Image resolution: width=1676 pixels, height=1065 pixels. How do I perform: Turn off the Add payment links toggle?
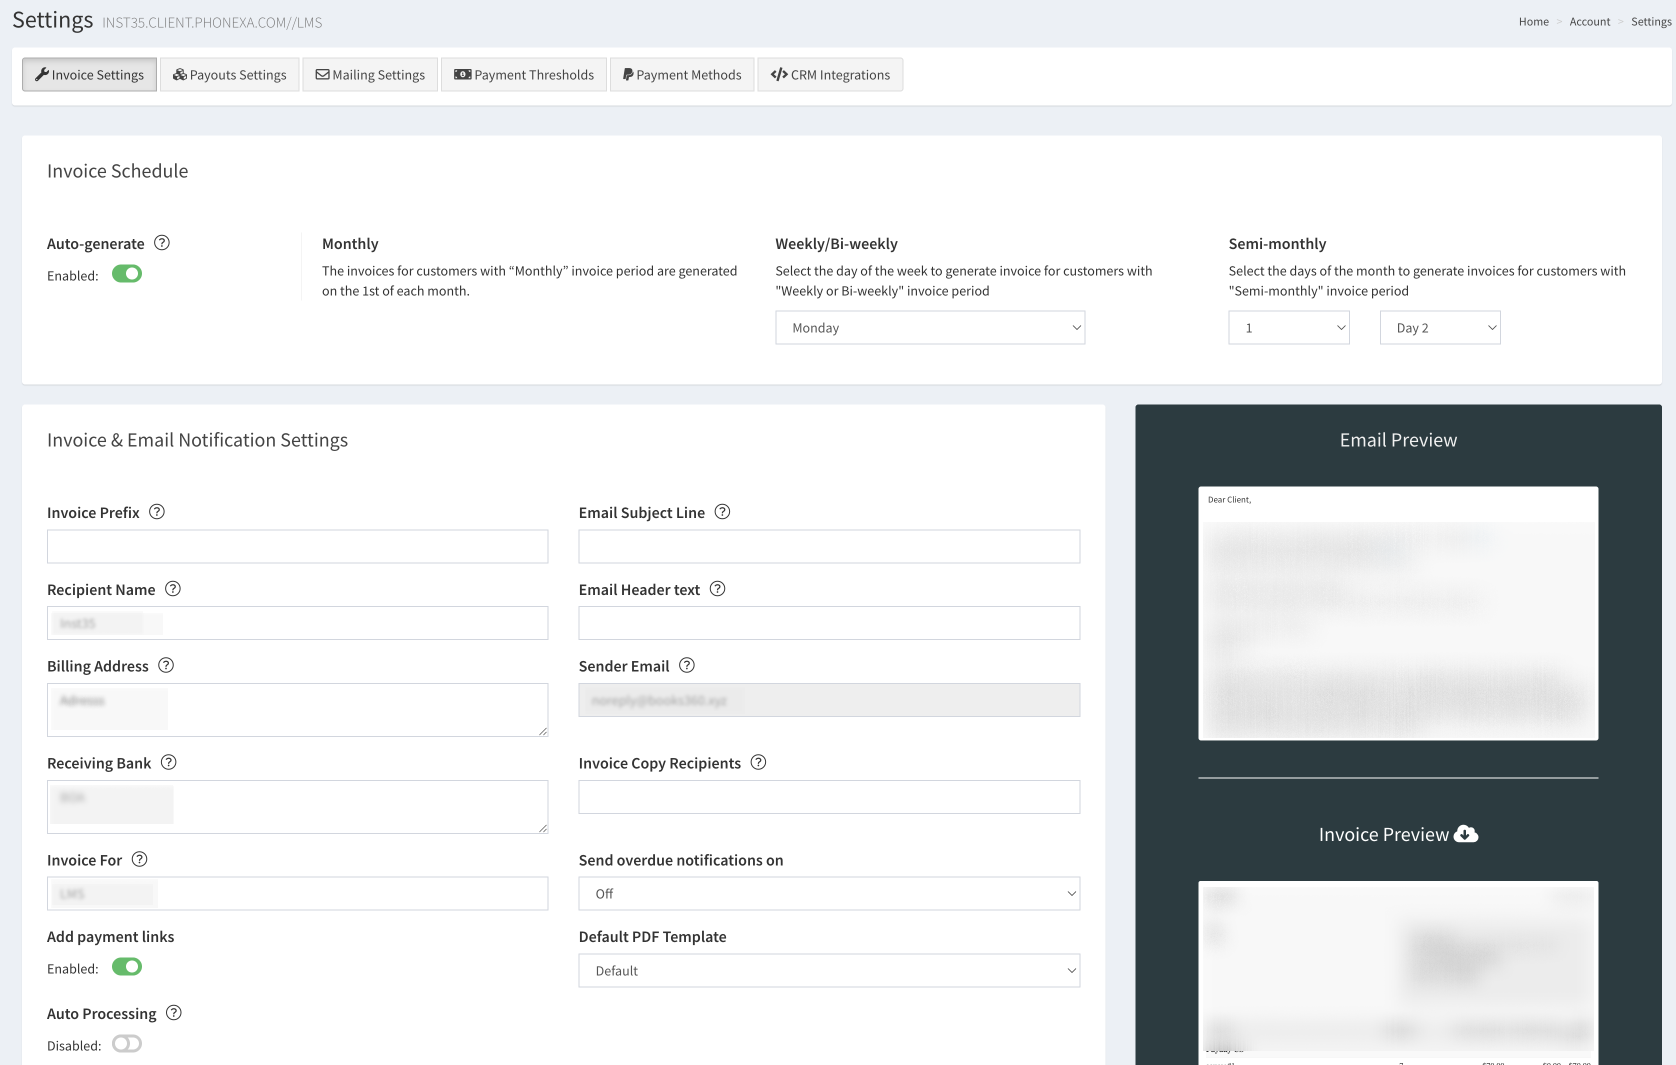[x=127, y=967]
